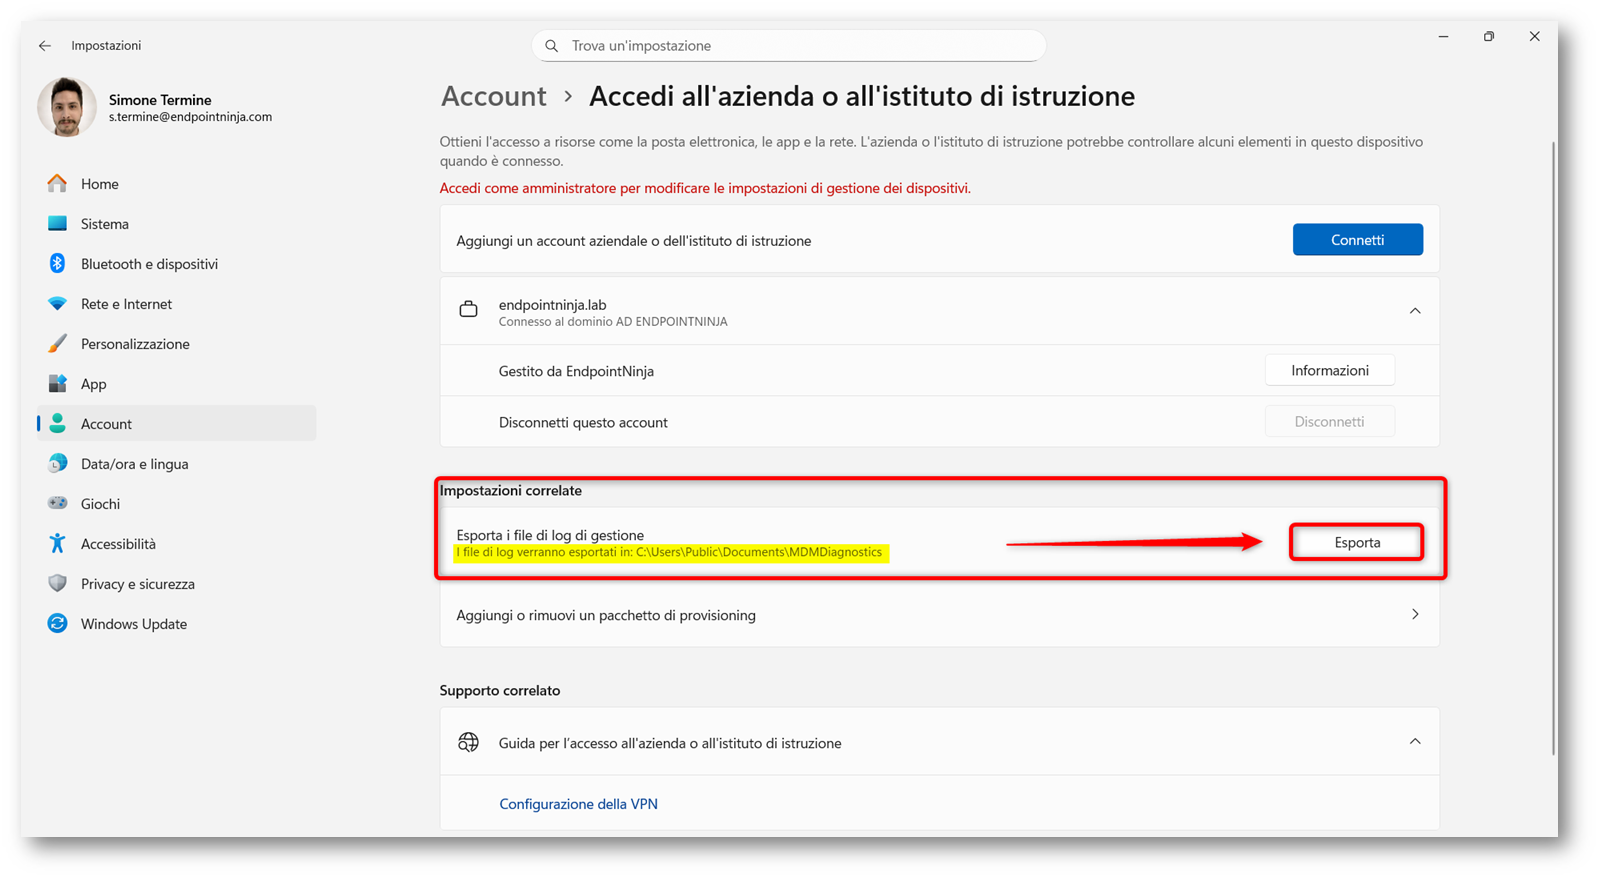
Task: Open the Configurazione della VPN link
Action: tap(578, 804)
